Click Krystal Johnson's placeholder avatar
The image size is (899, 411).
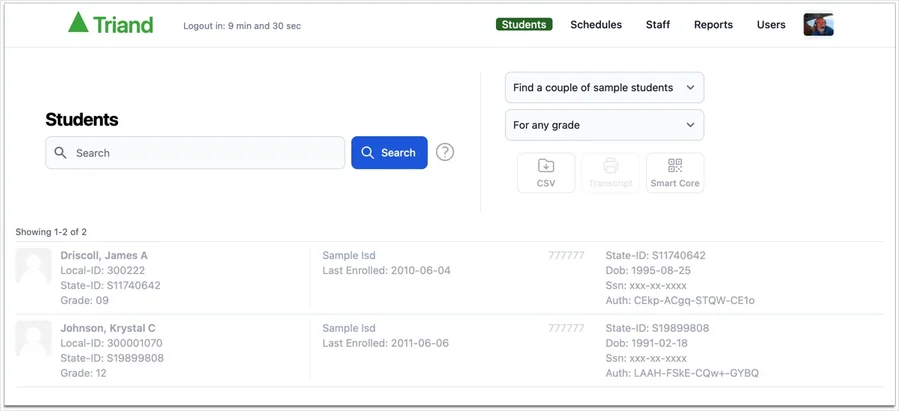[x=33, y=339]
